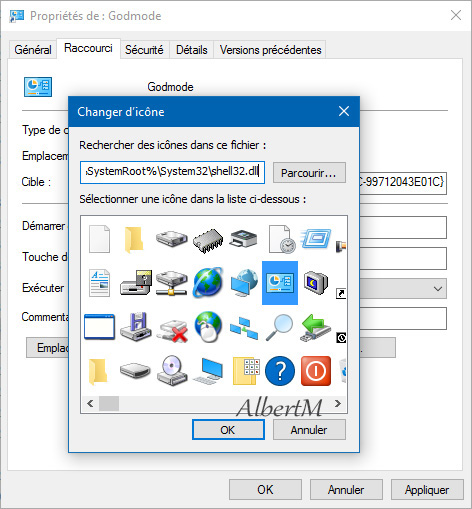The image size is (472, 509).
Task: Choose the highlighted control panel icon
Action: click(280, 283)
